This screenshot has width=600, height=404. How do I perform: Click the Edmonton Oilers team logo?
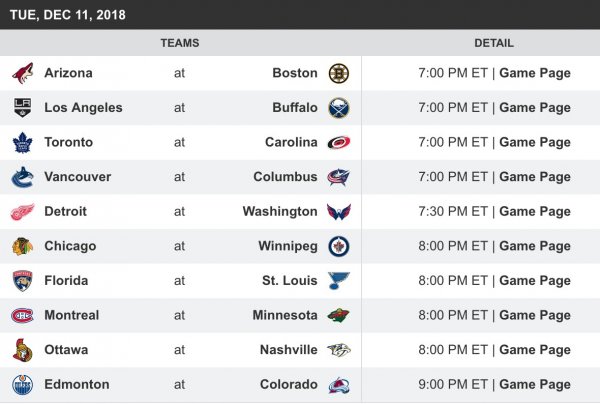coord(22,385)
